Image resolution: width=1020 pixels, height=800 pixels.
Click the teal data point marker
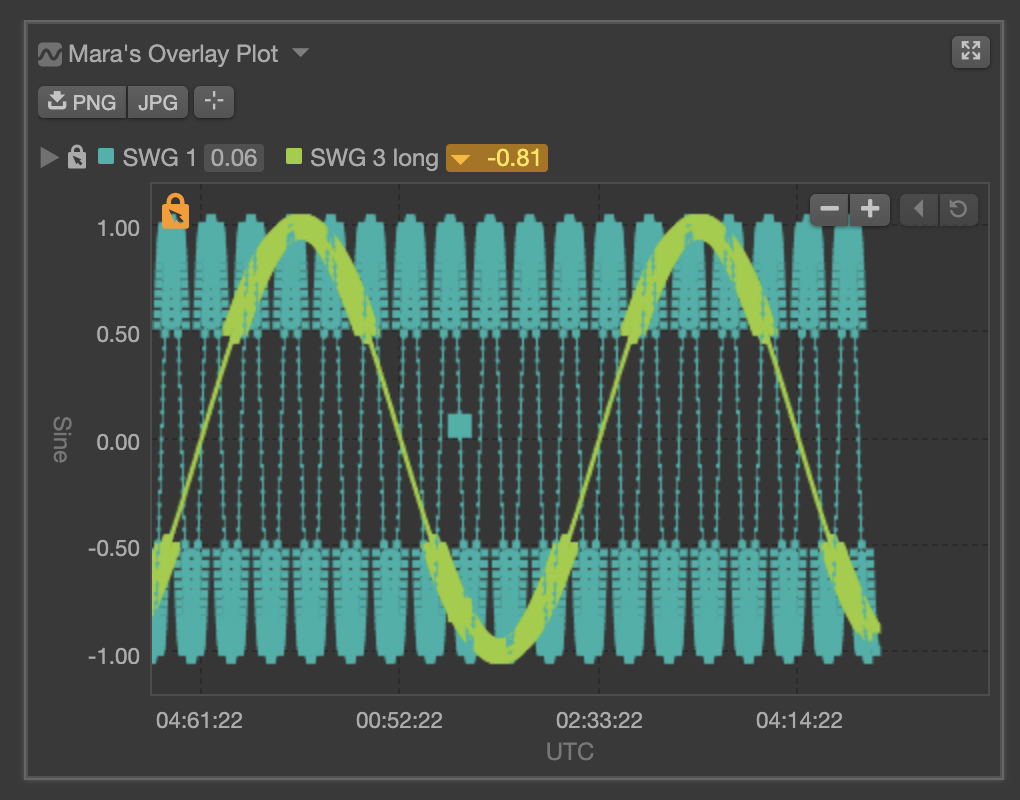pyautogui.click(x=460, y=425)
